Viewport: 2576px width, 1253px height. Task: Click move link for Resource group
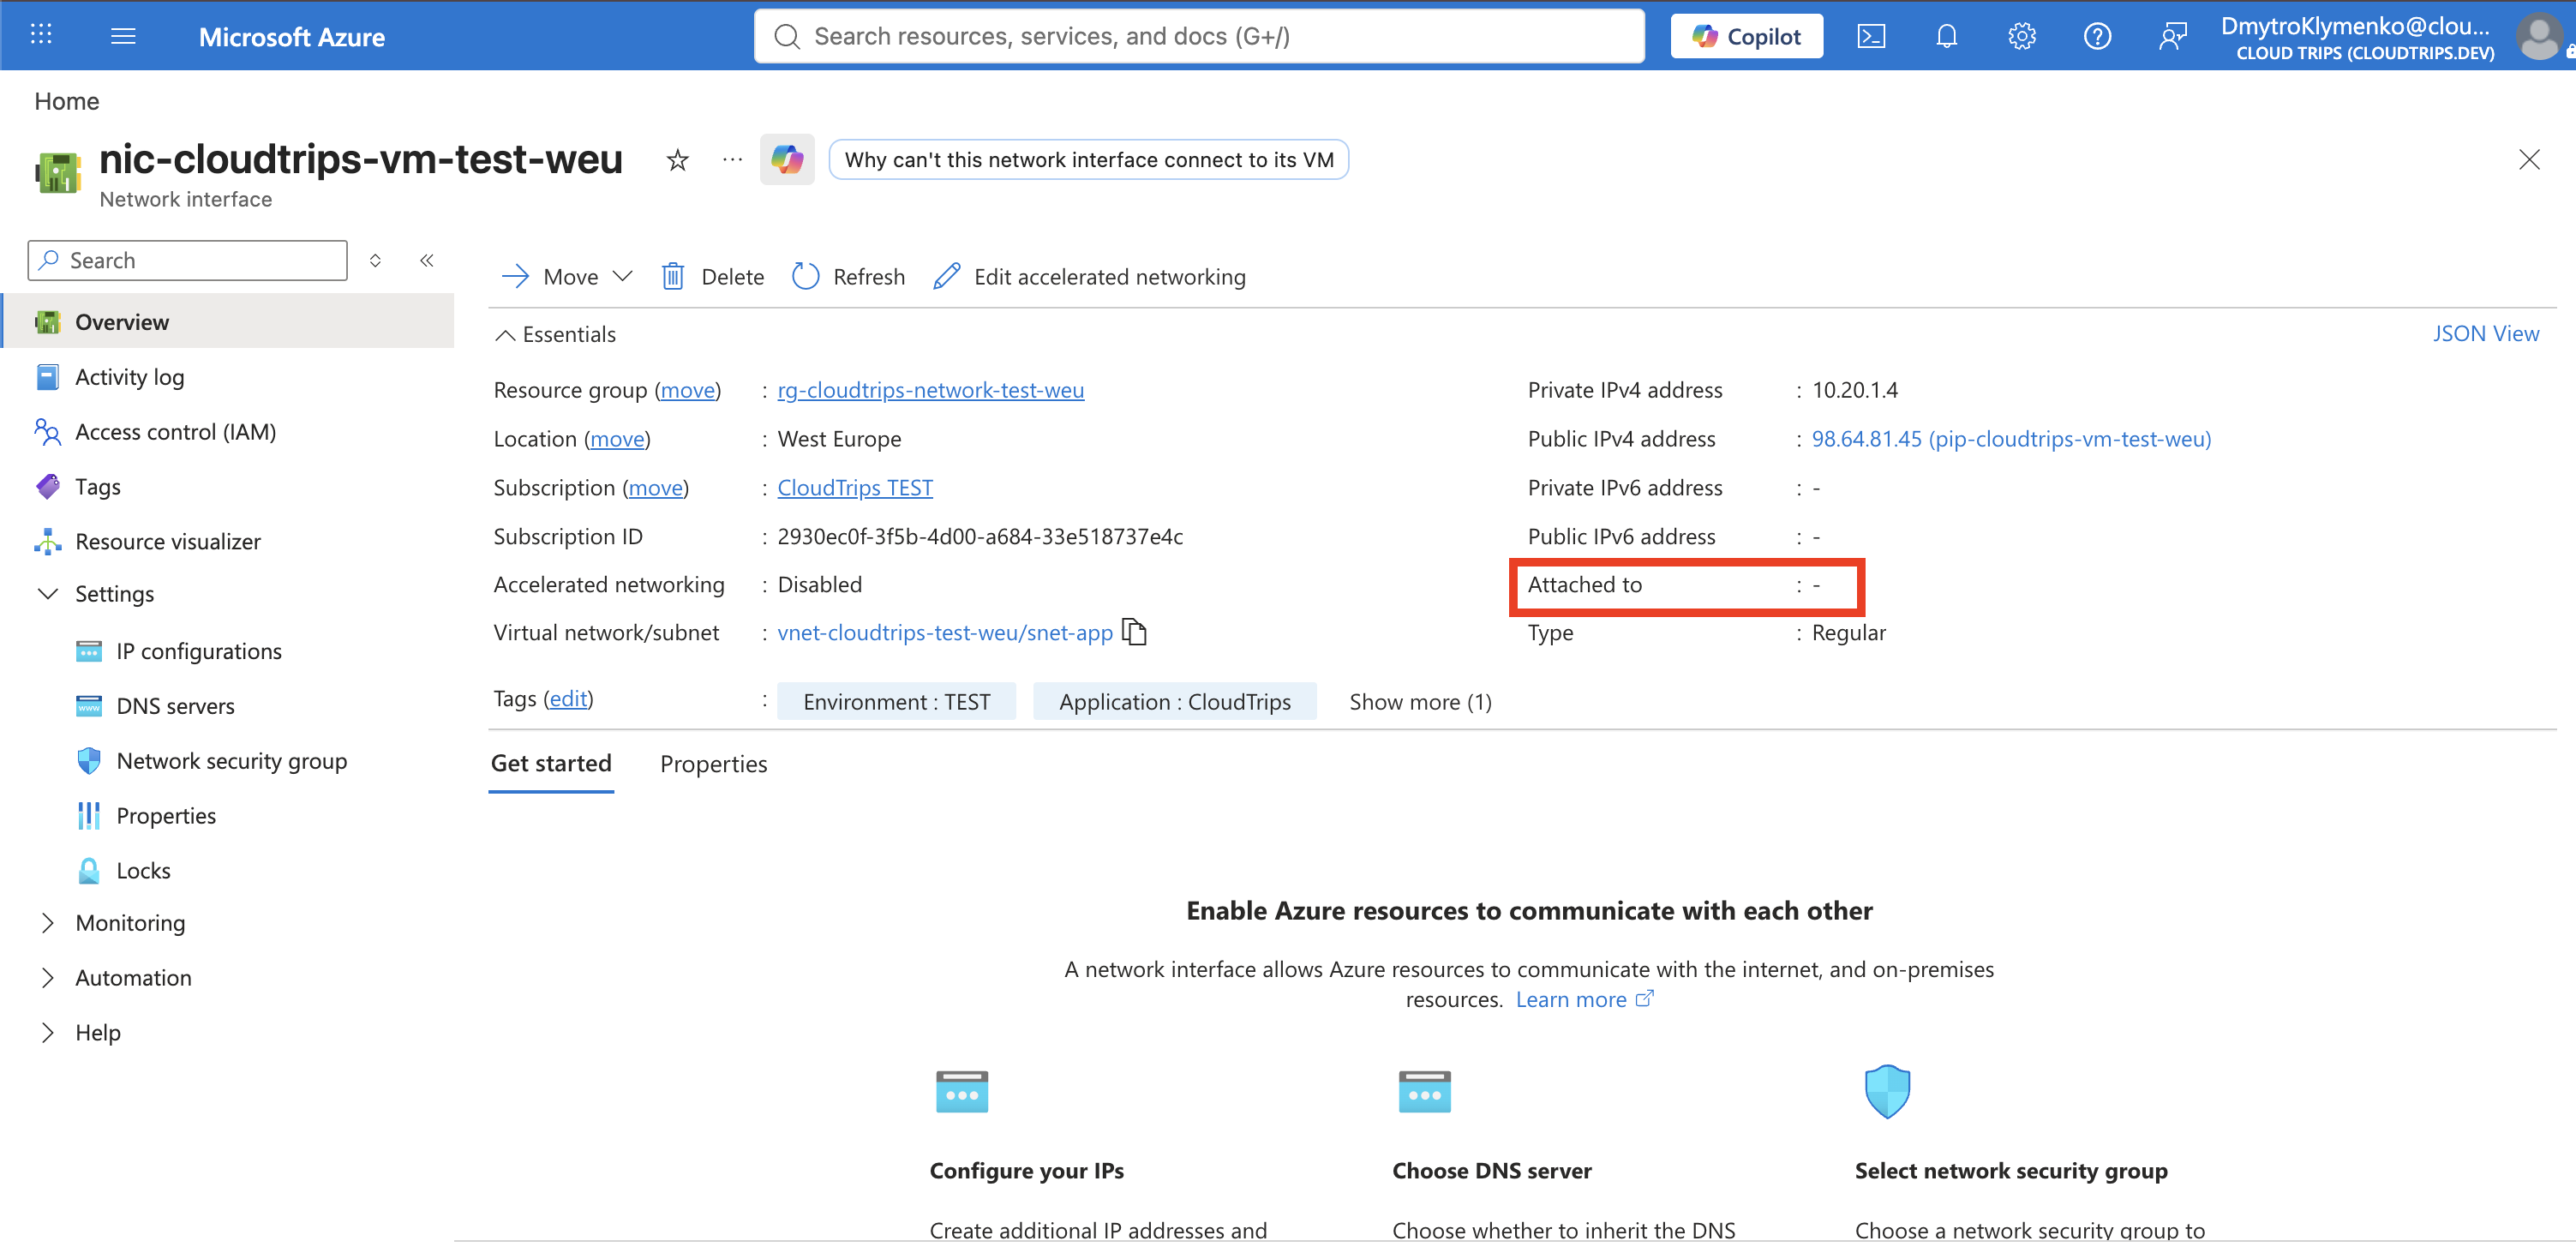687,390
